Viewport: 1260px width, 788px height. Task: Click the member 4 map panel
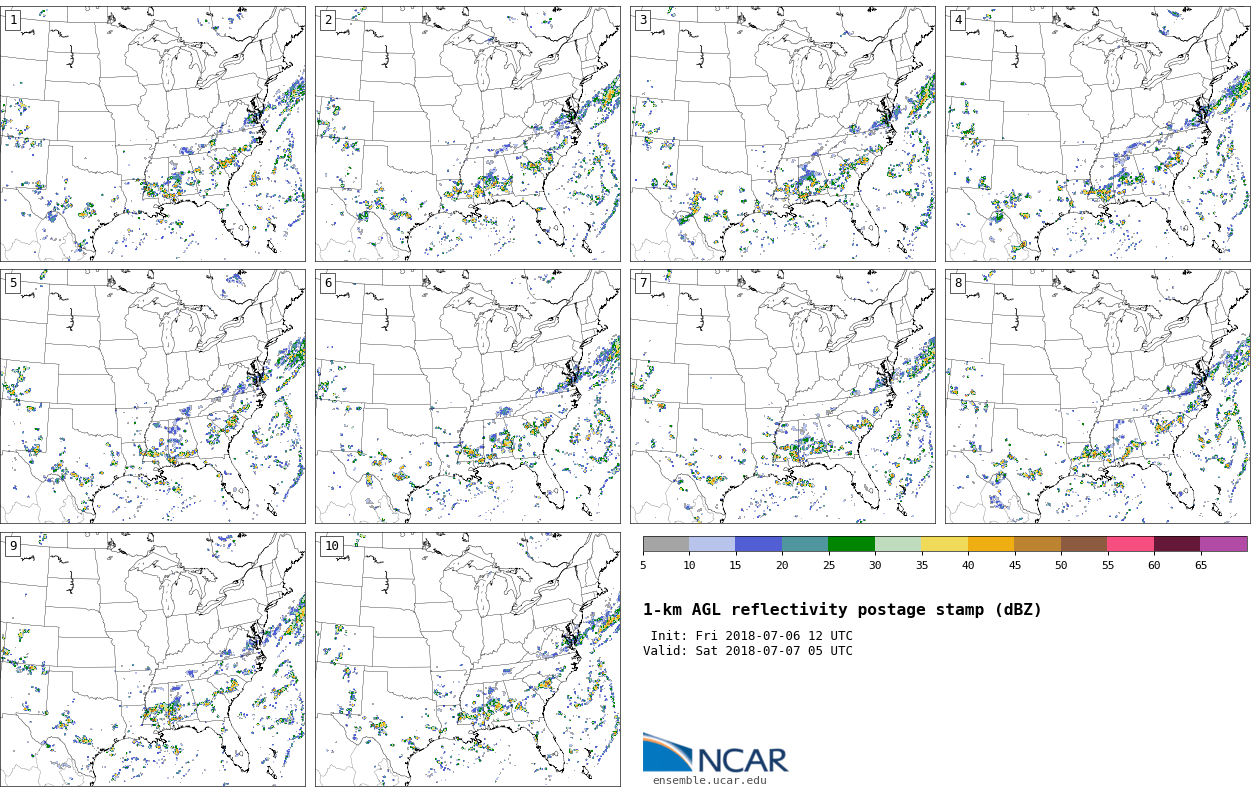click(x=1098, y=134)
